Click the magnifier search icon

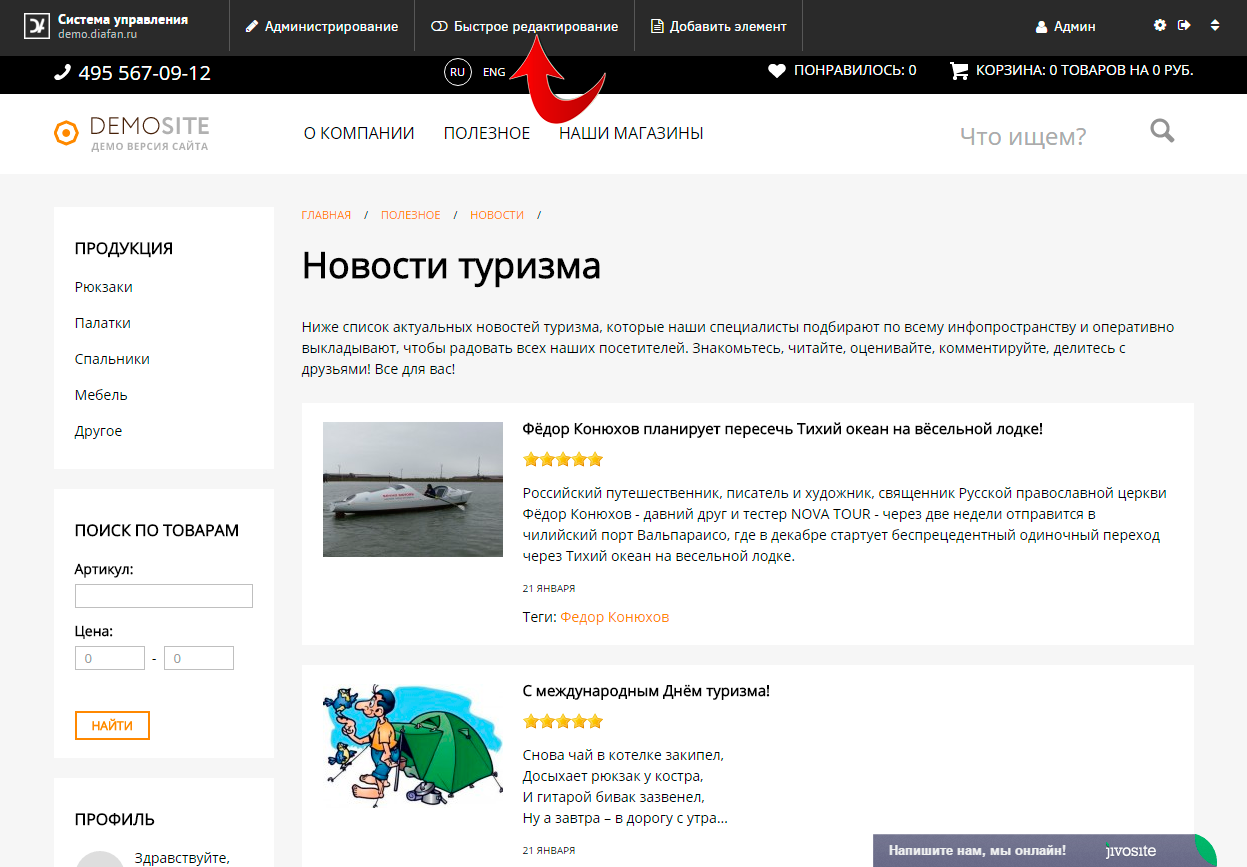click(1162, 131)
